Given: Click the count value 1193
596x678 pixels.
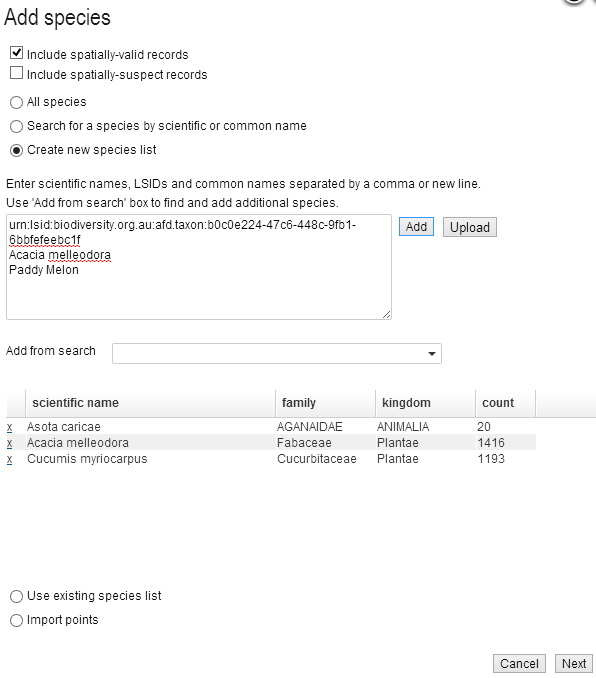Looking at the screenshot, I should pos(491,459).
